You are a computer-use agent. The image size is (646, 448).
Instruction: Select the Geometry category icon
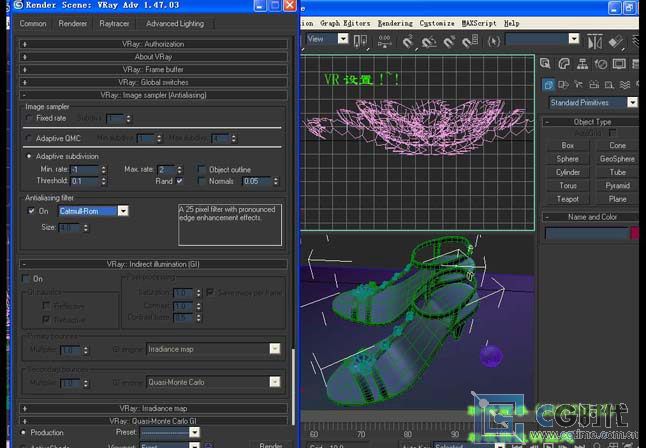(548, 85)
